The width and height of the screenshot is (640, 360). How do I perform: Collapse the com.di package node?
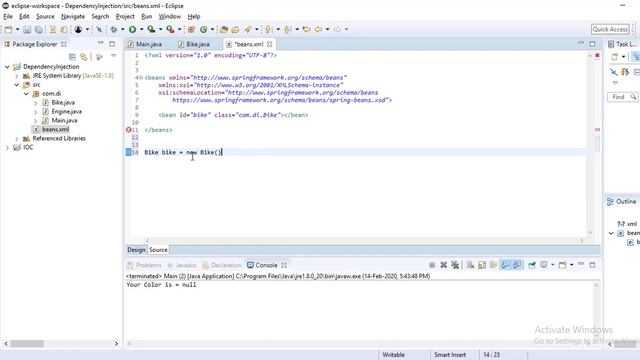pyautogui.click(x=26, y=94)
